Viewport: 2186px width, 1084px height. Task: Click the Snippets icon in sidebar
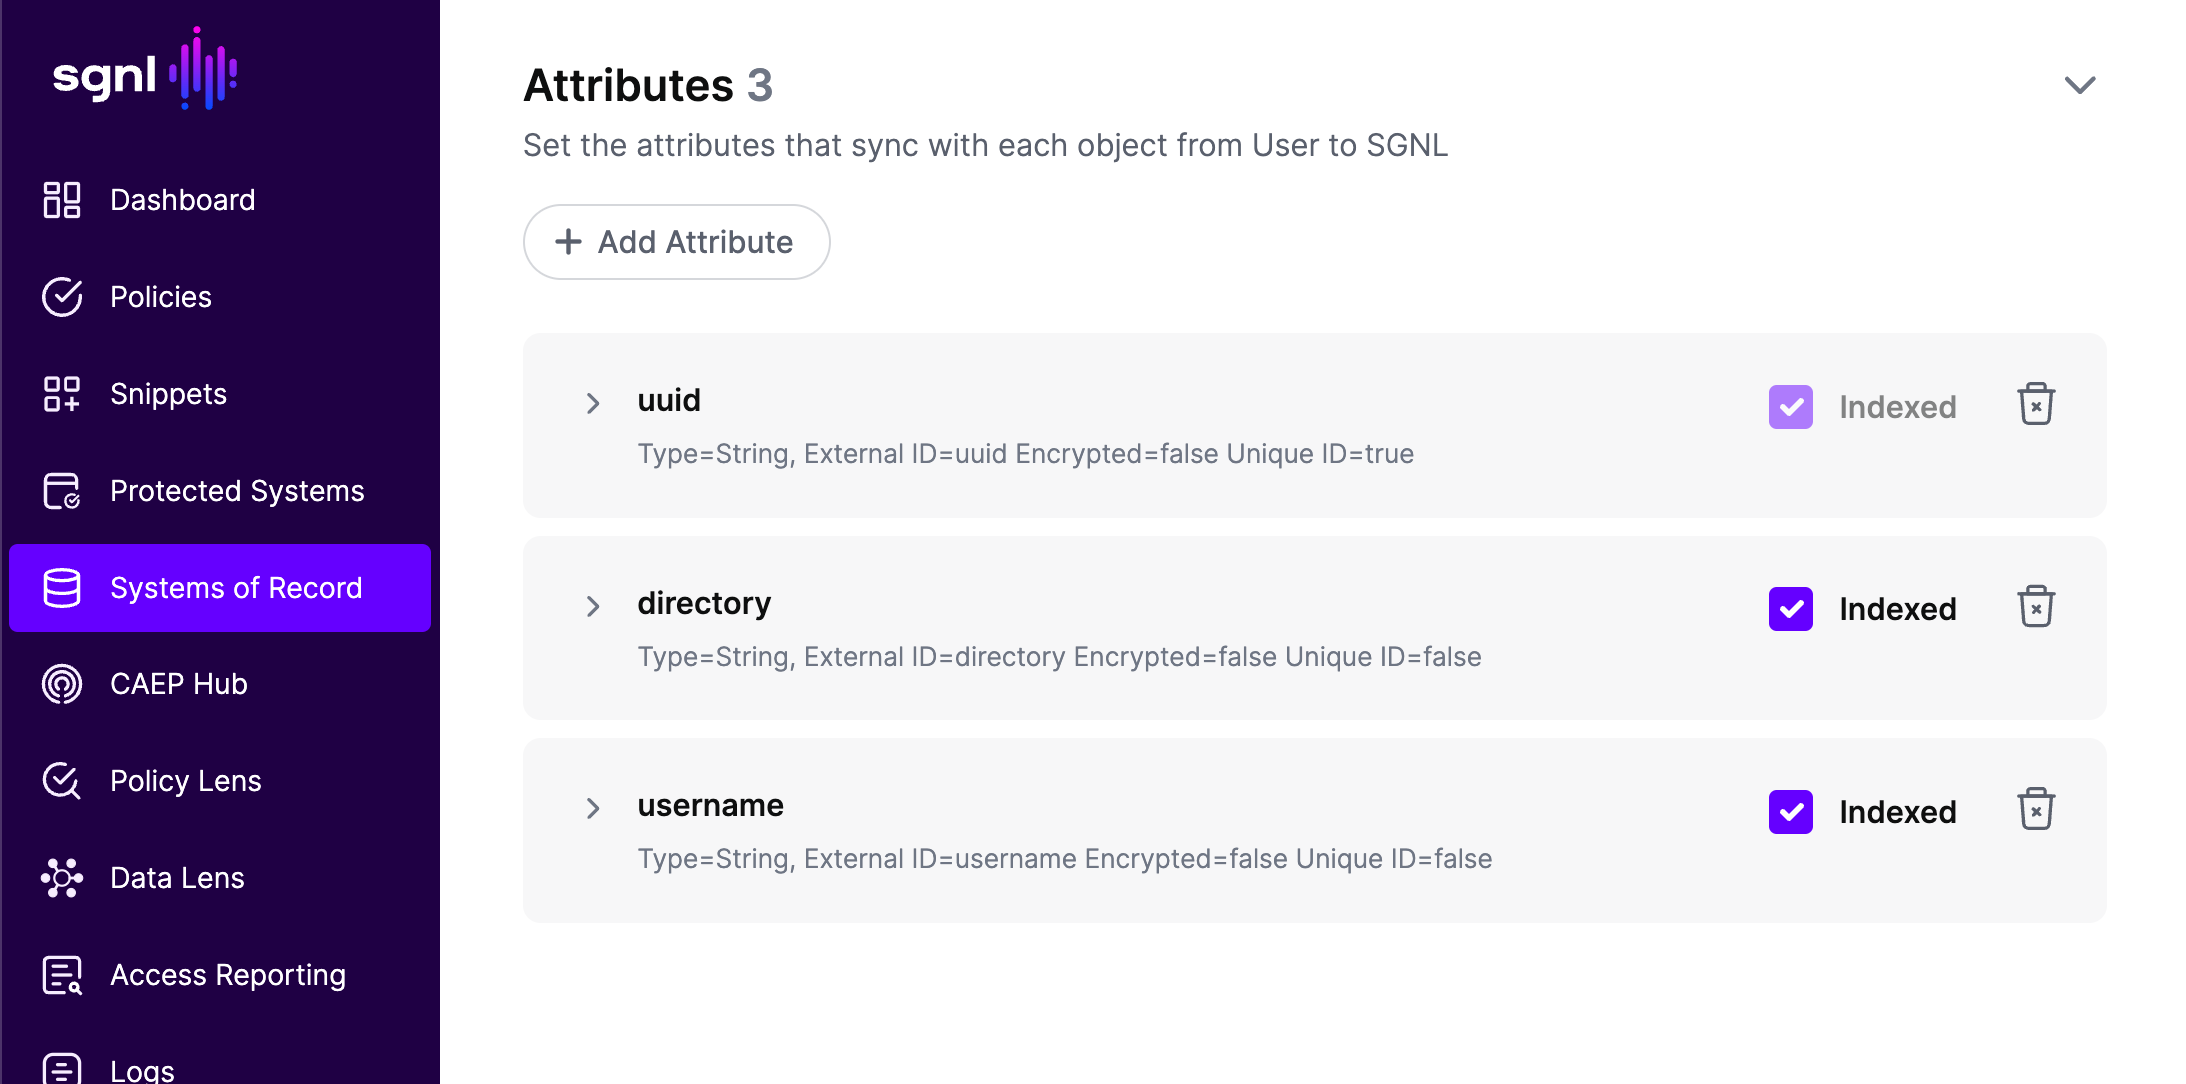[x=61, y=393]
